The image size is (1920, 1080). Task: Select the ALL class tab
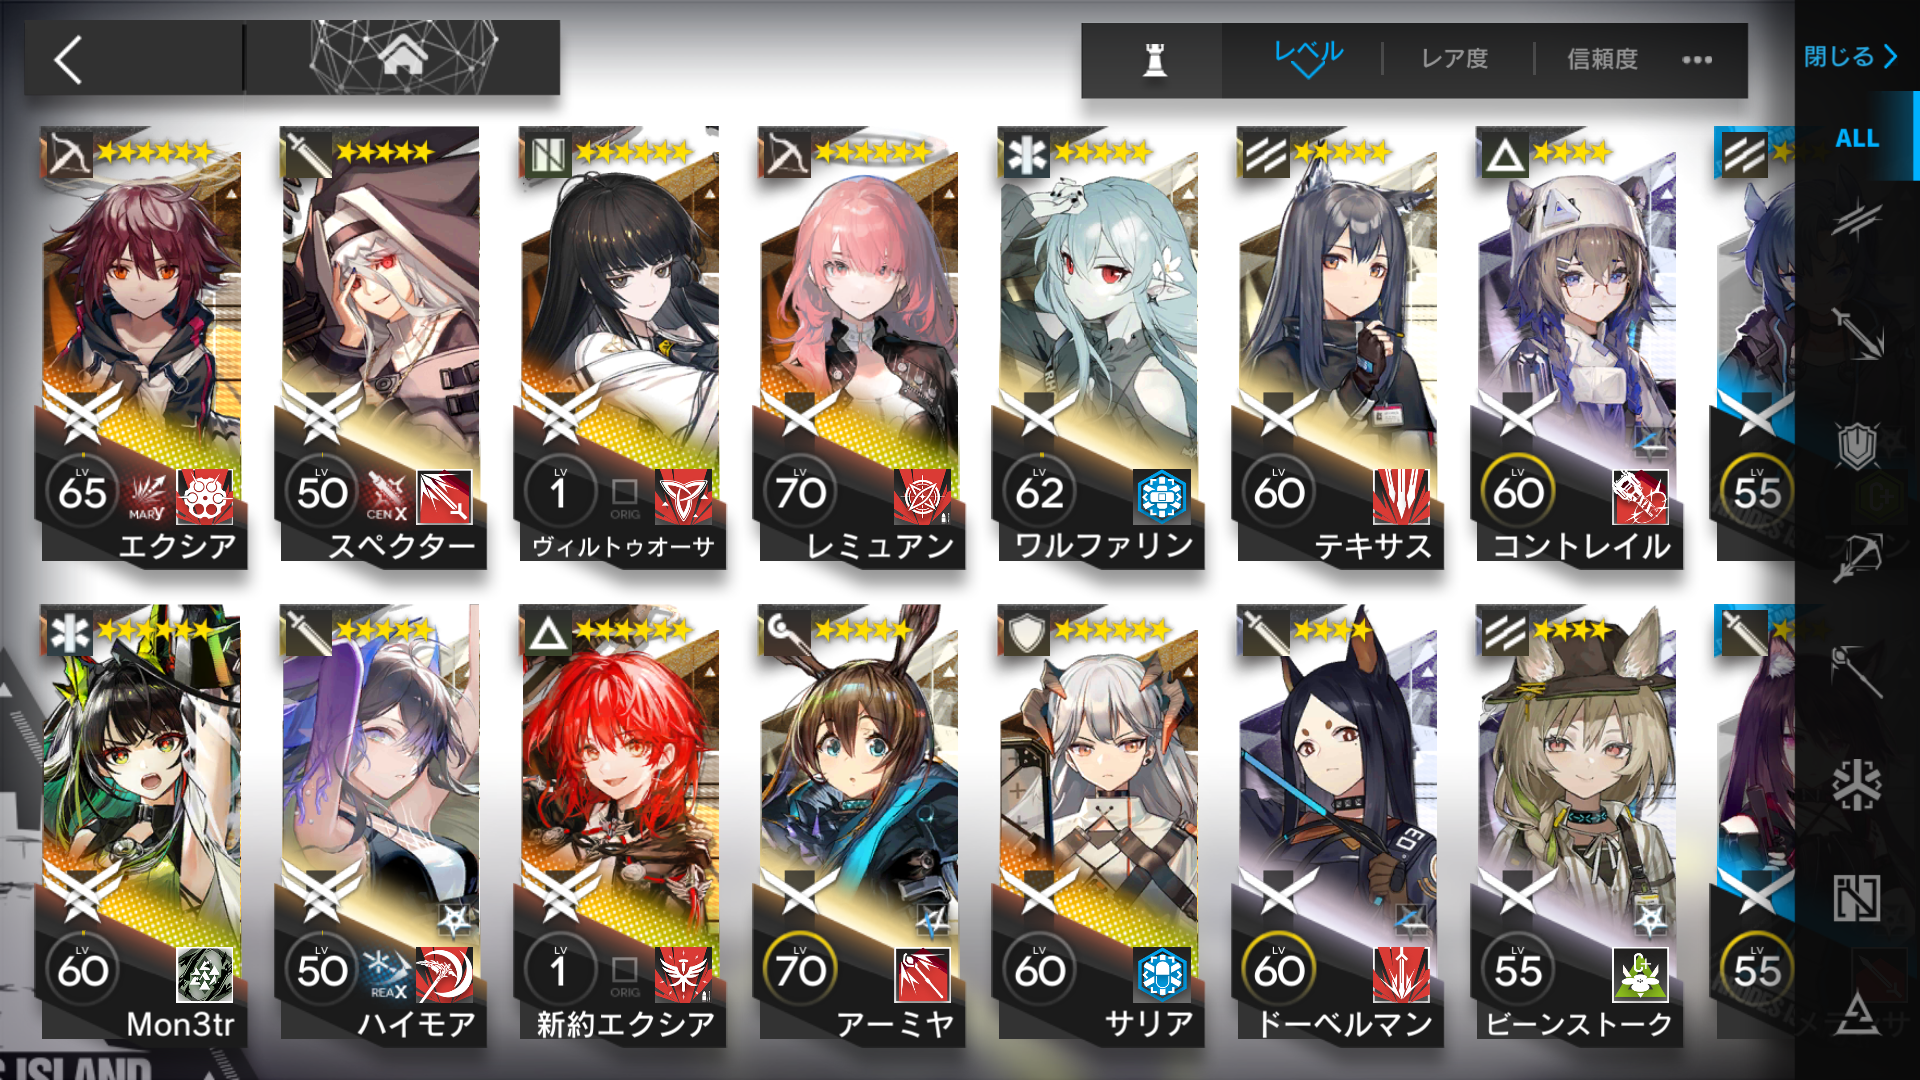click(1856, 138)
